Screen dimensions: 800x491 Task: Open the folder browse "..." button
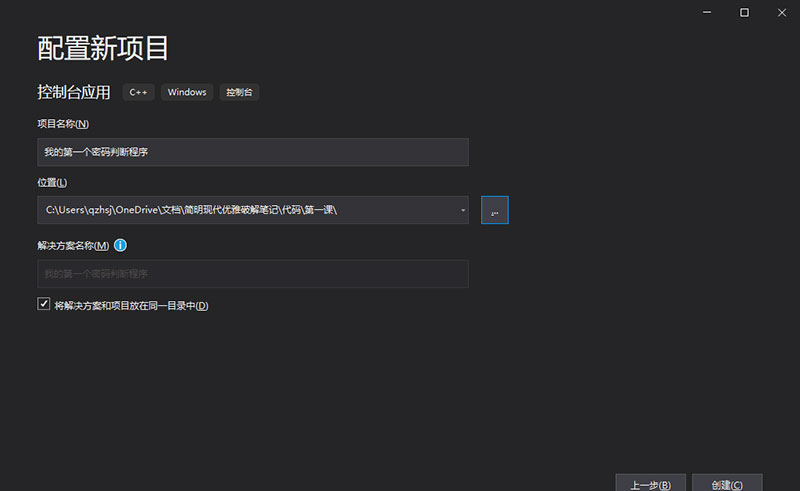(x=494, y=210)
